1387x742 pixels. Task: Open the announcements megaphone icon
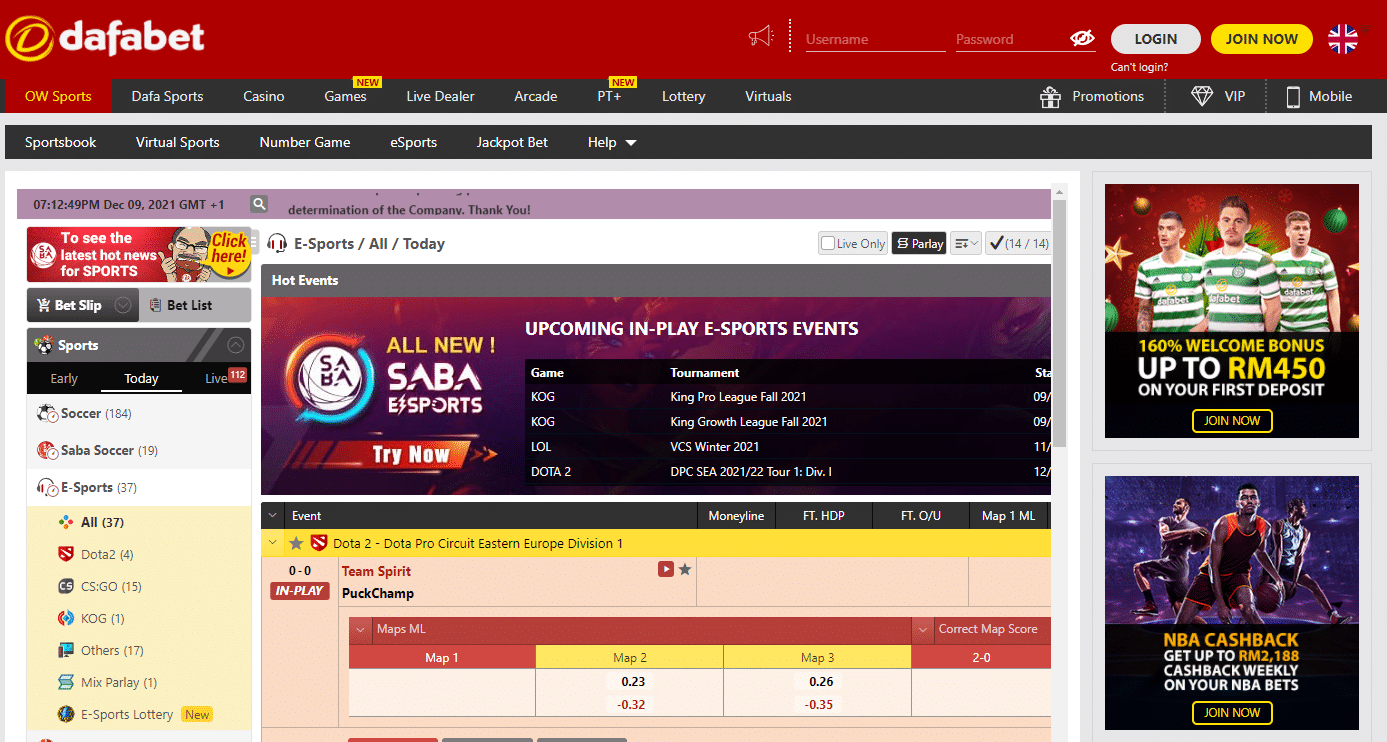point(761,38)
